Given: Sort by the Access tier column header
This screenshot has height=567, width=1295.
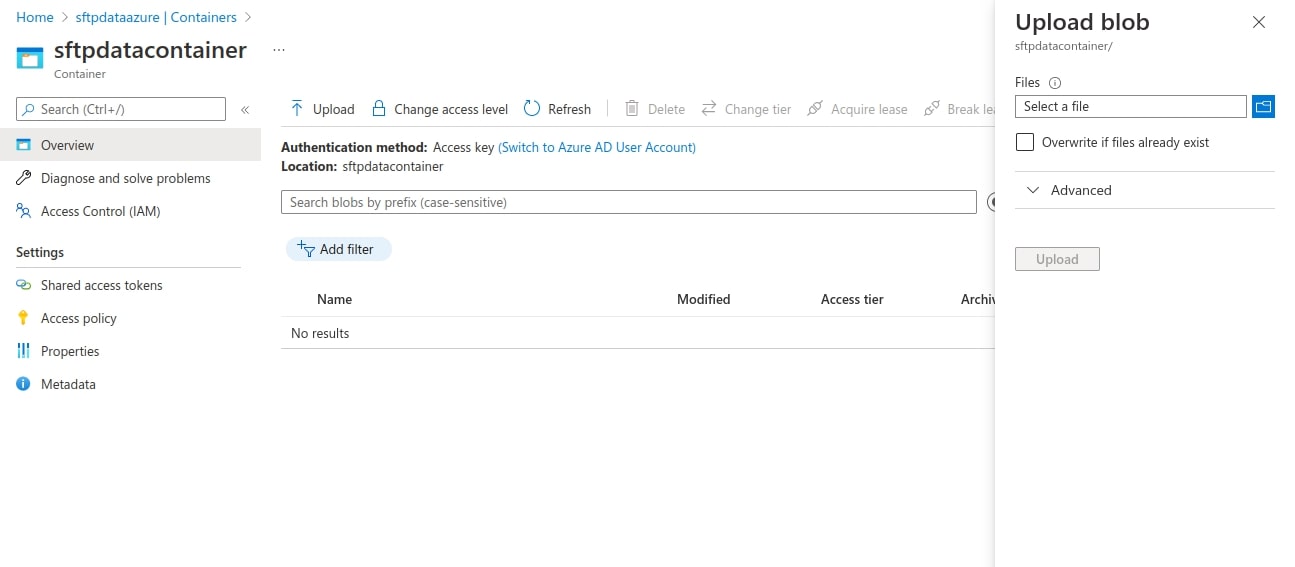Looking at the screenshot, I should pos(852,299).
